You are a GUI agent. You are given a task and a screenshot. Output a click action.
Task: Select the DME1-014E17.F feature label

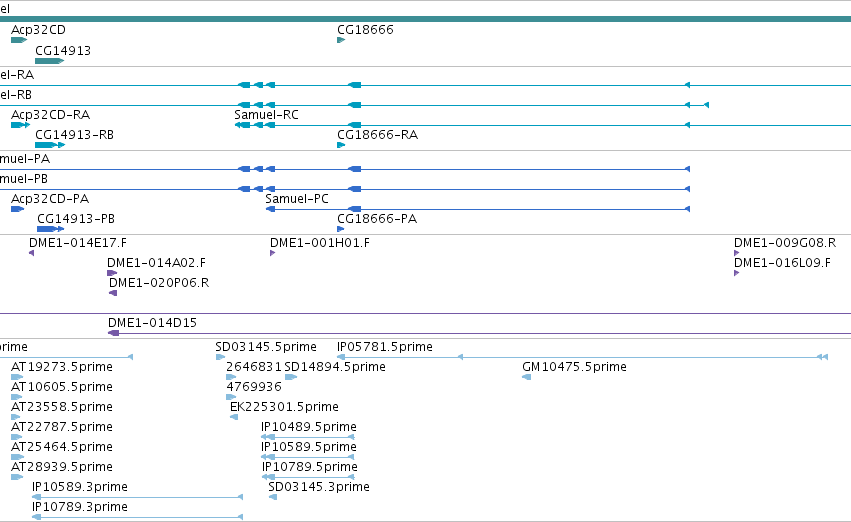(78, 243)
